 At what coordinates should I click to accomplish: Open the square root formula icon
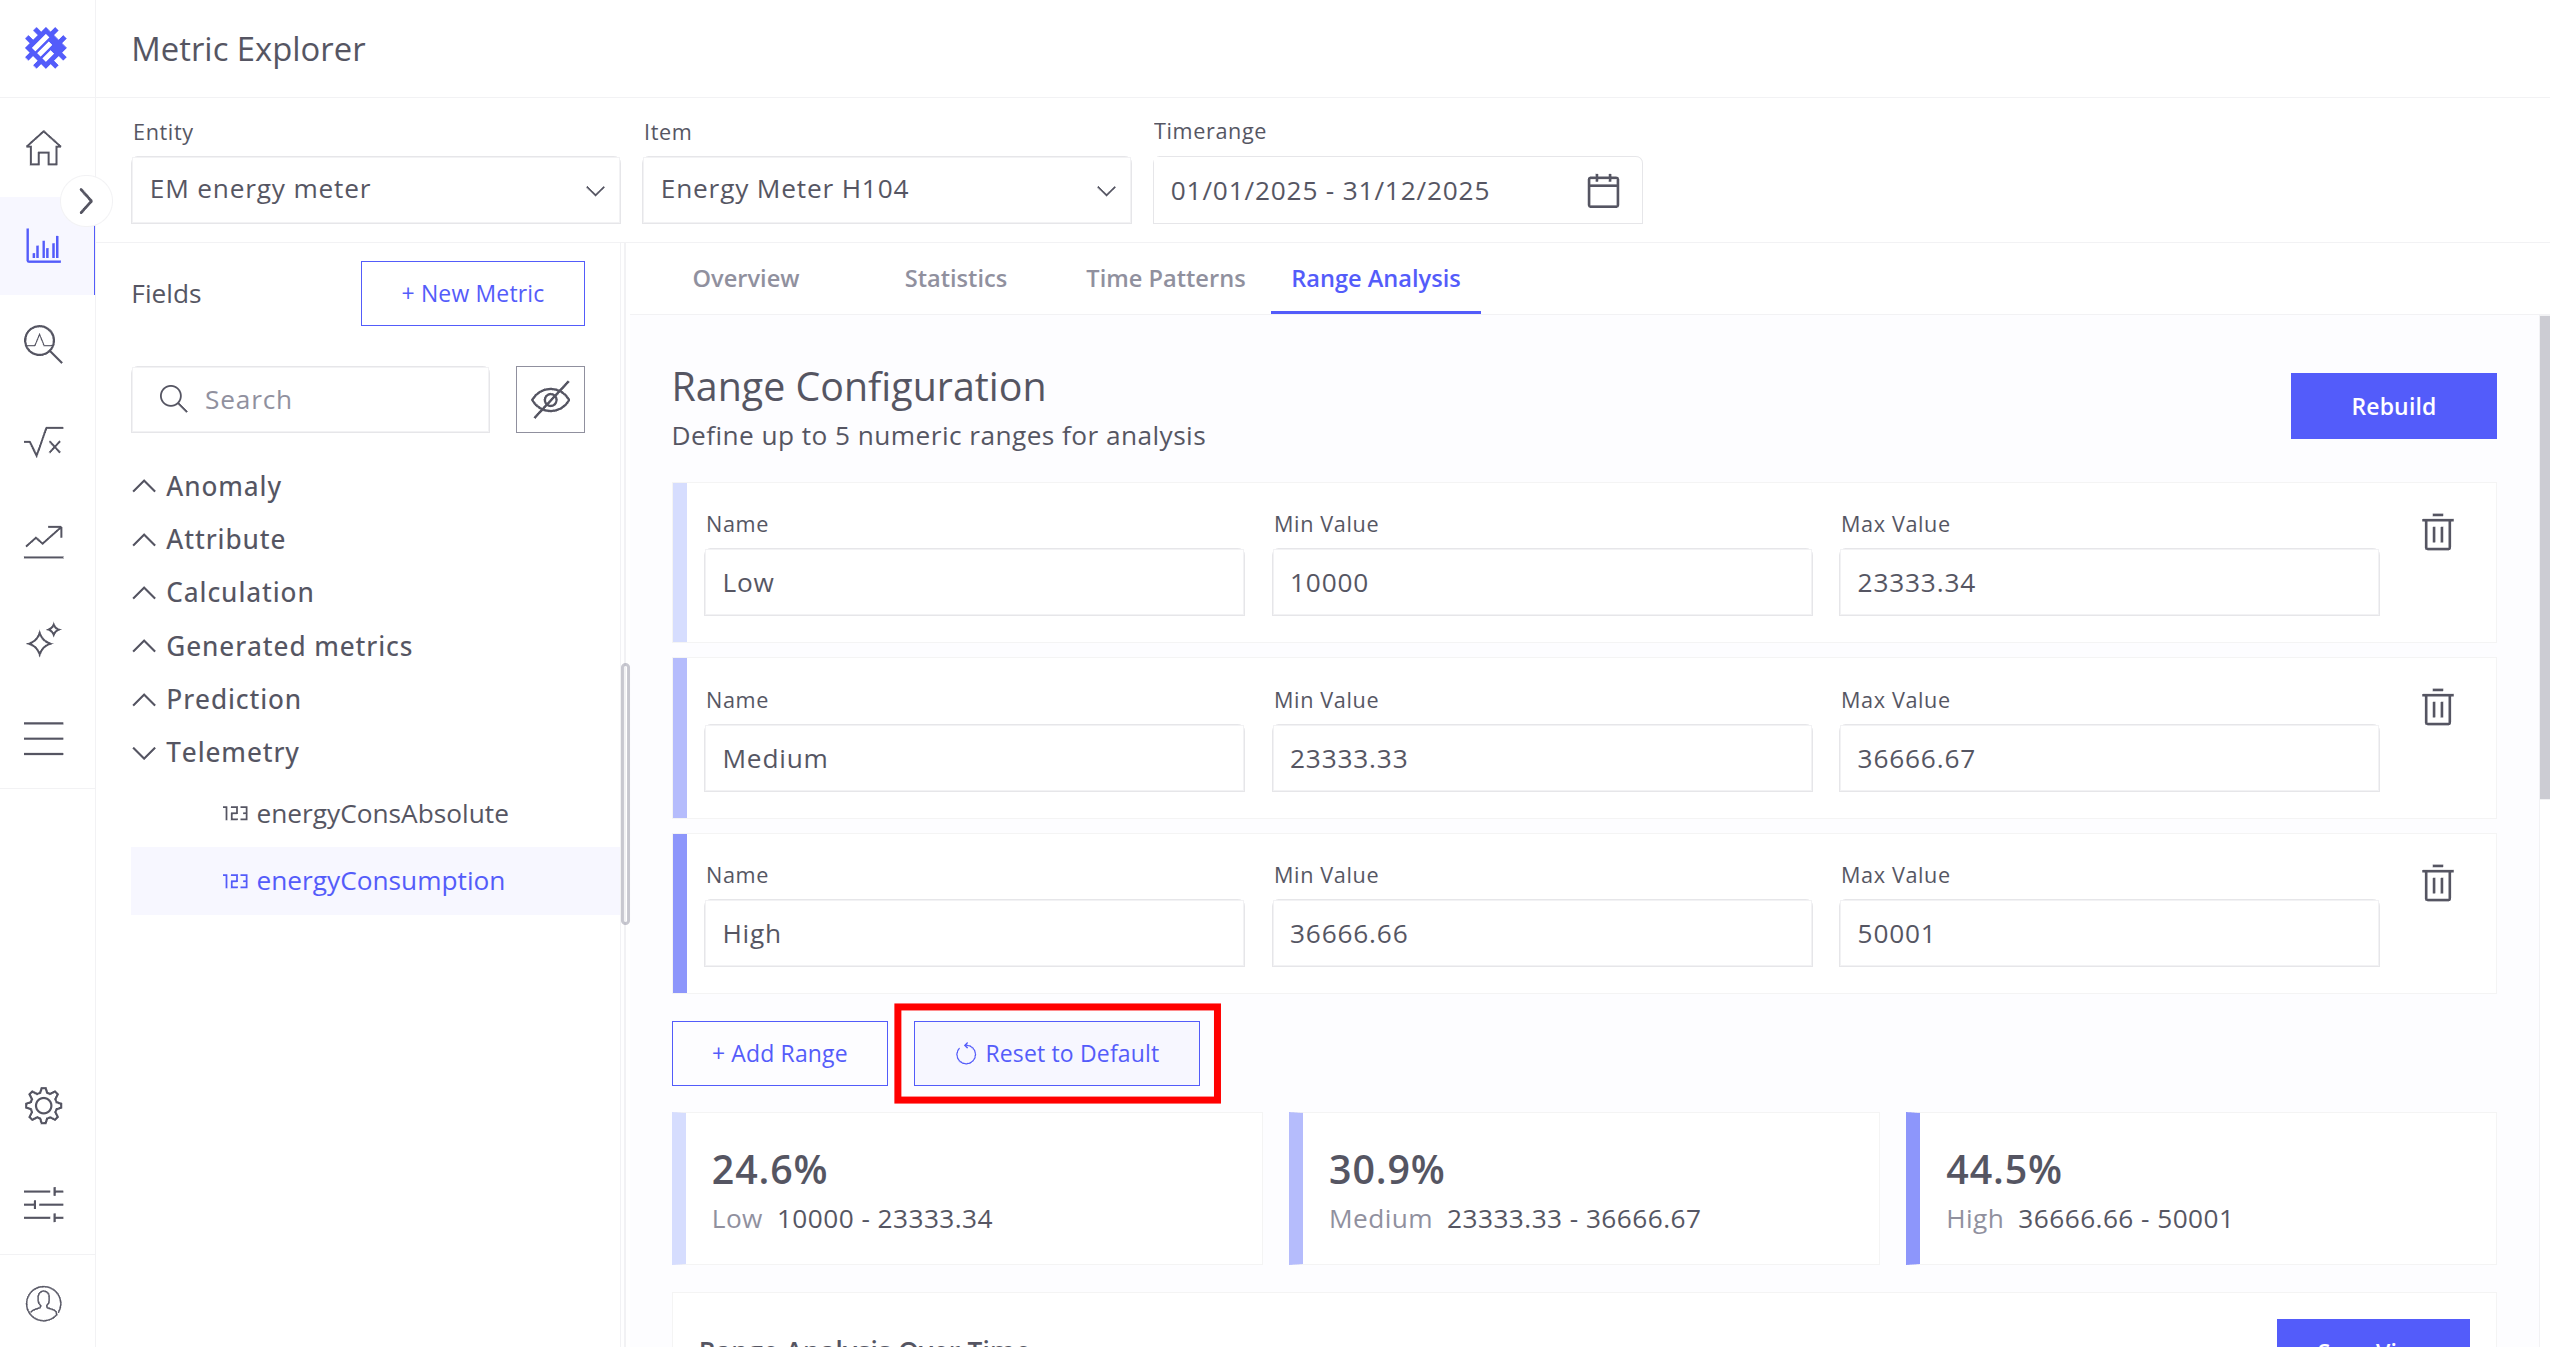pyautogui.click(x=43, y=442)
